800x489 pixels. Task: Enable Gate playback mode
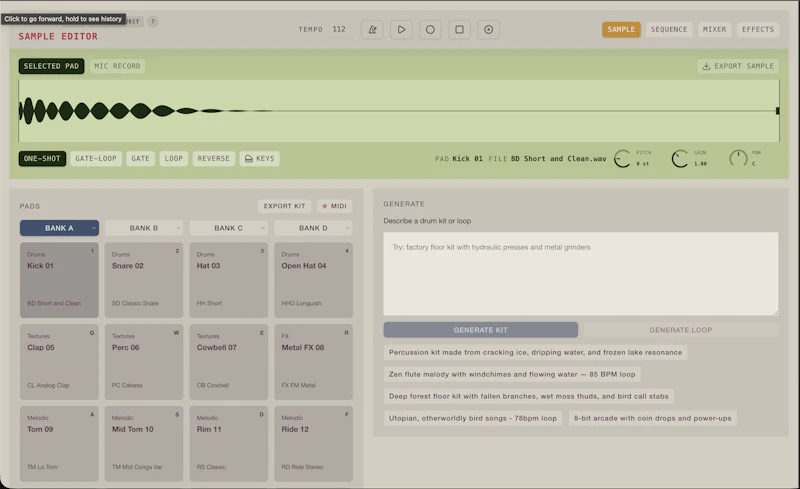pyautogui.click(x=140, y=159)
